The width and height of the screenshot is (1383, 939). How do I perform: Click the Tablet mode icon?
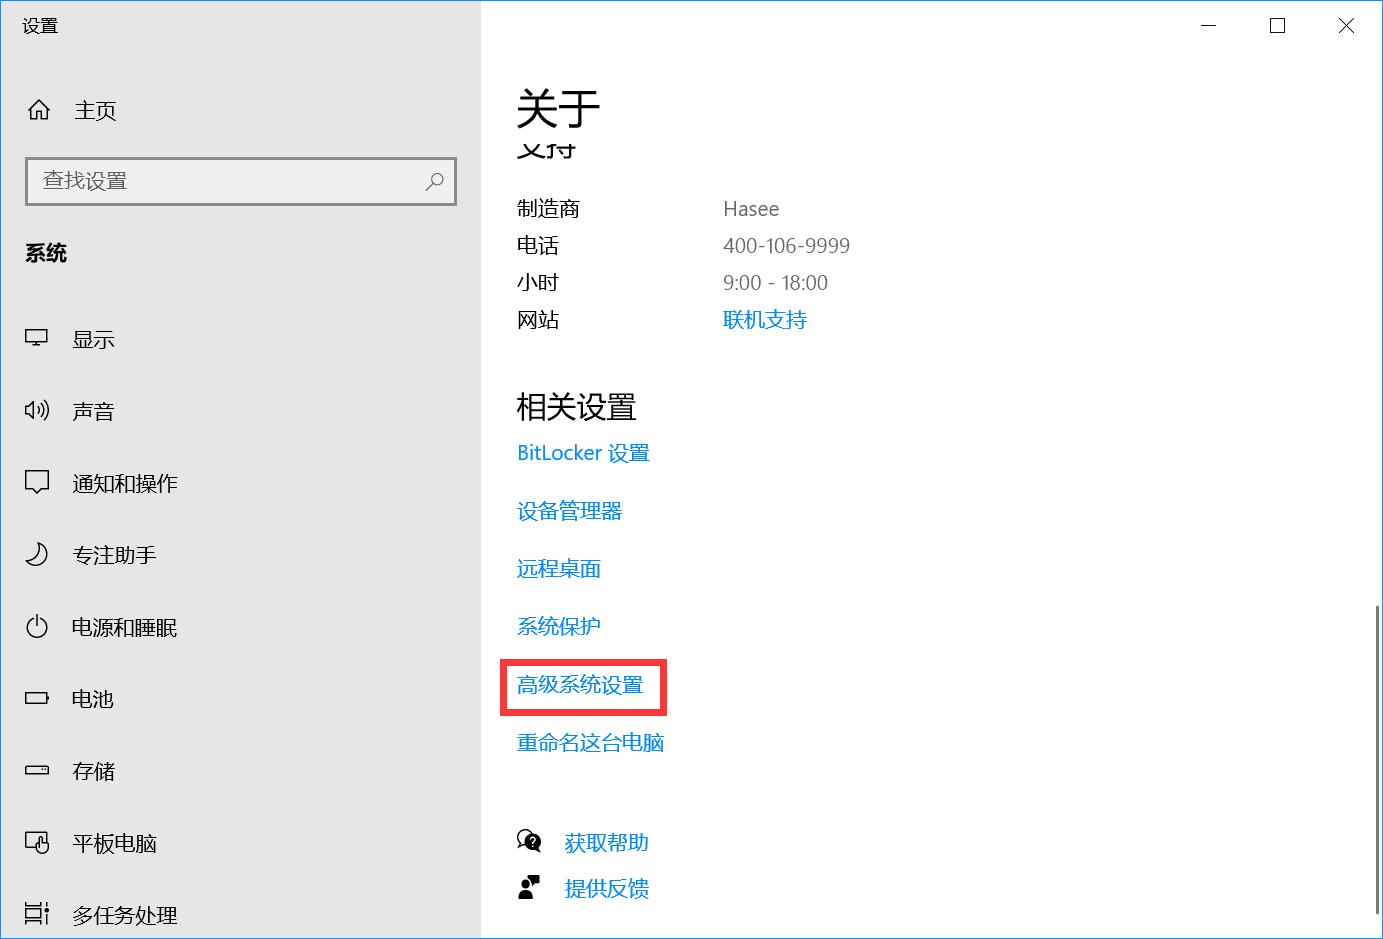coord(37,843)
